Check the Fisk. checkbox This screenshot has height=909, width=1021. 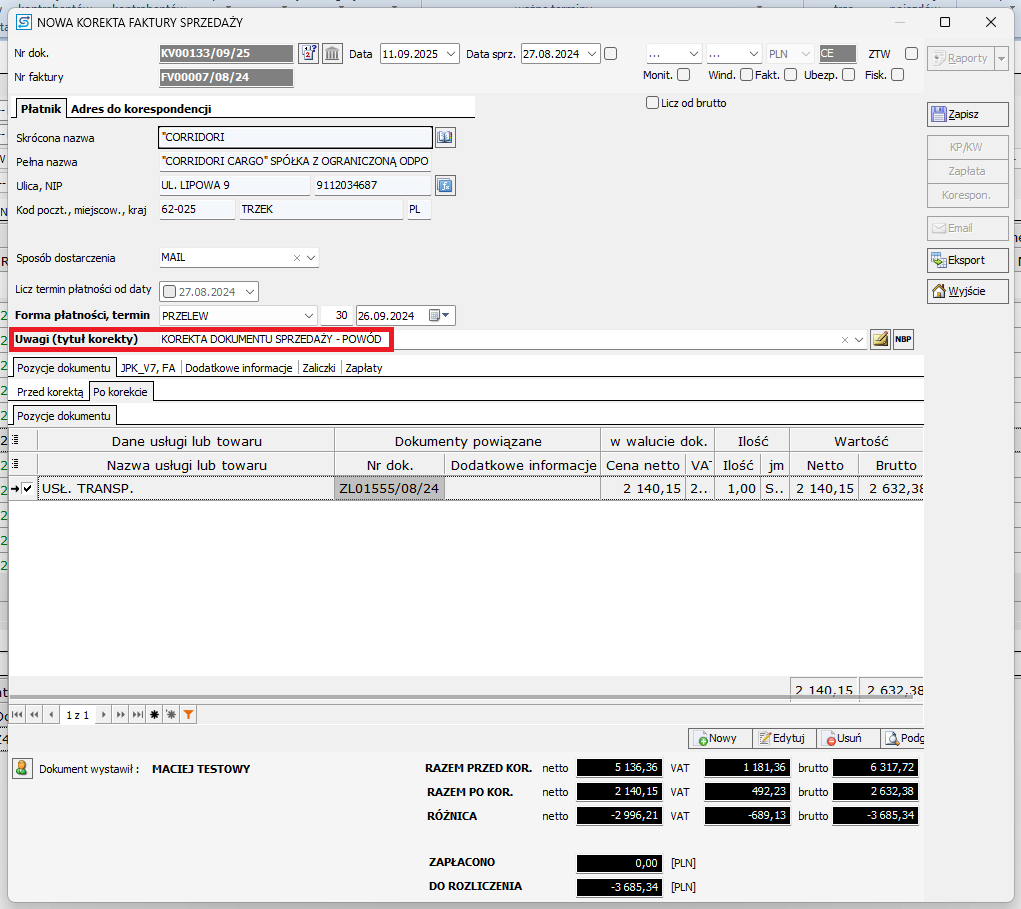tap(897, 74)
